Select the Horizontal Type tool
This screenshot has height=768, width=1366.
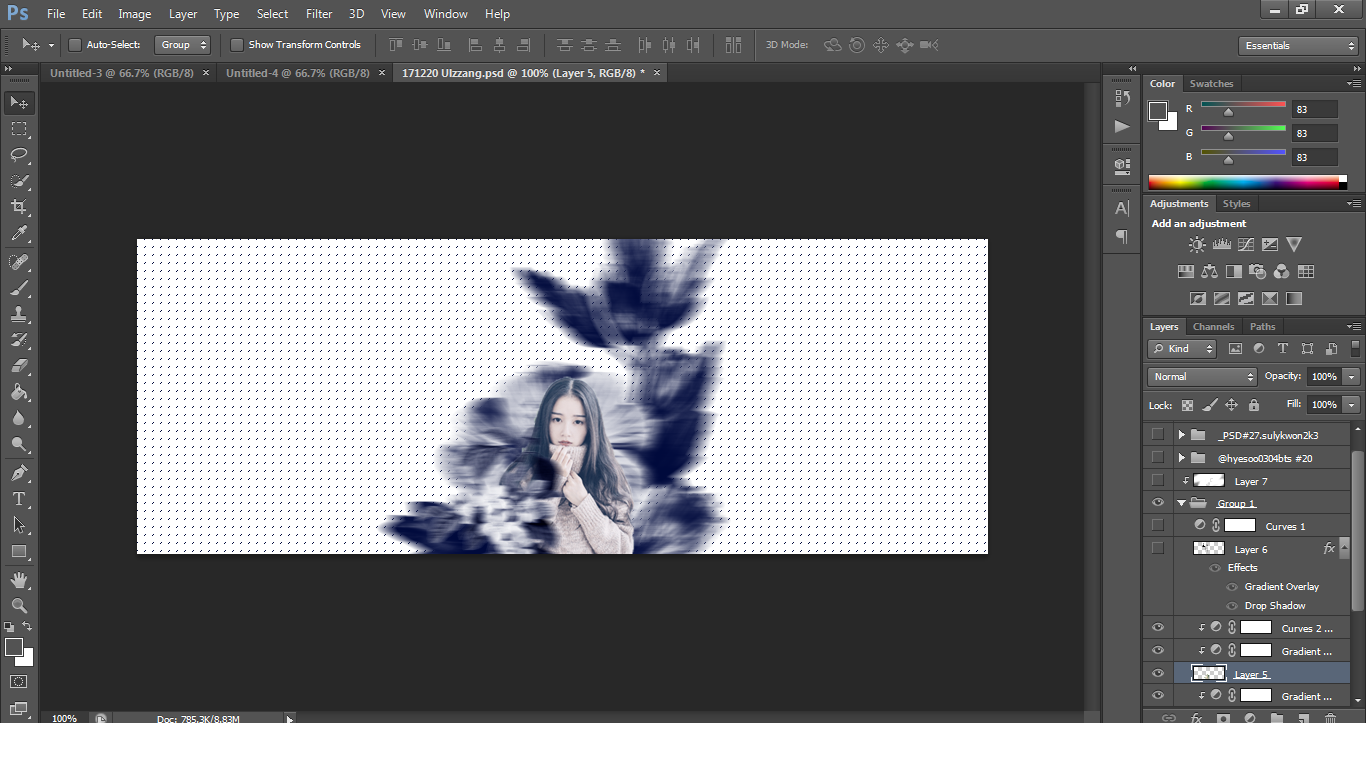click(x=19, y=499)
